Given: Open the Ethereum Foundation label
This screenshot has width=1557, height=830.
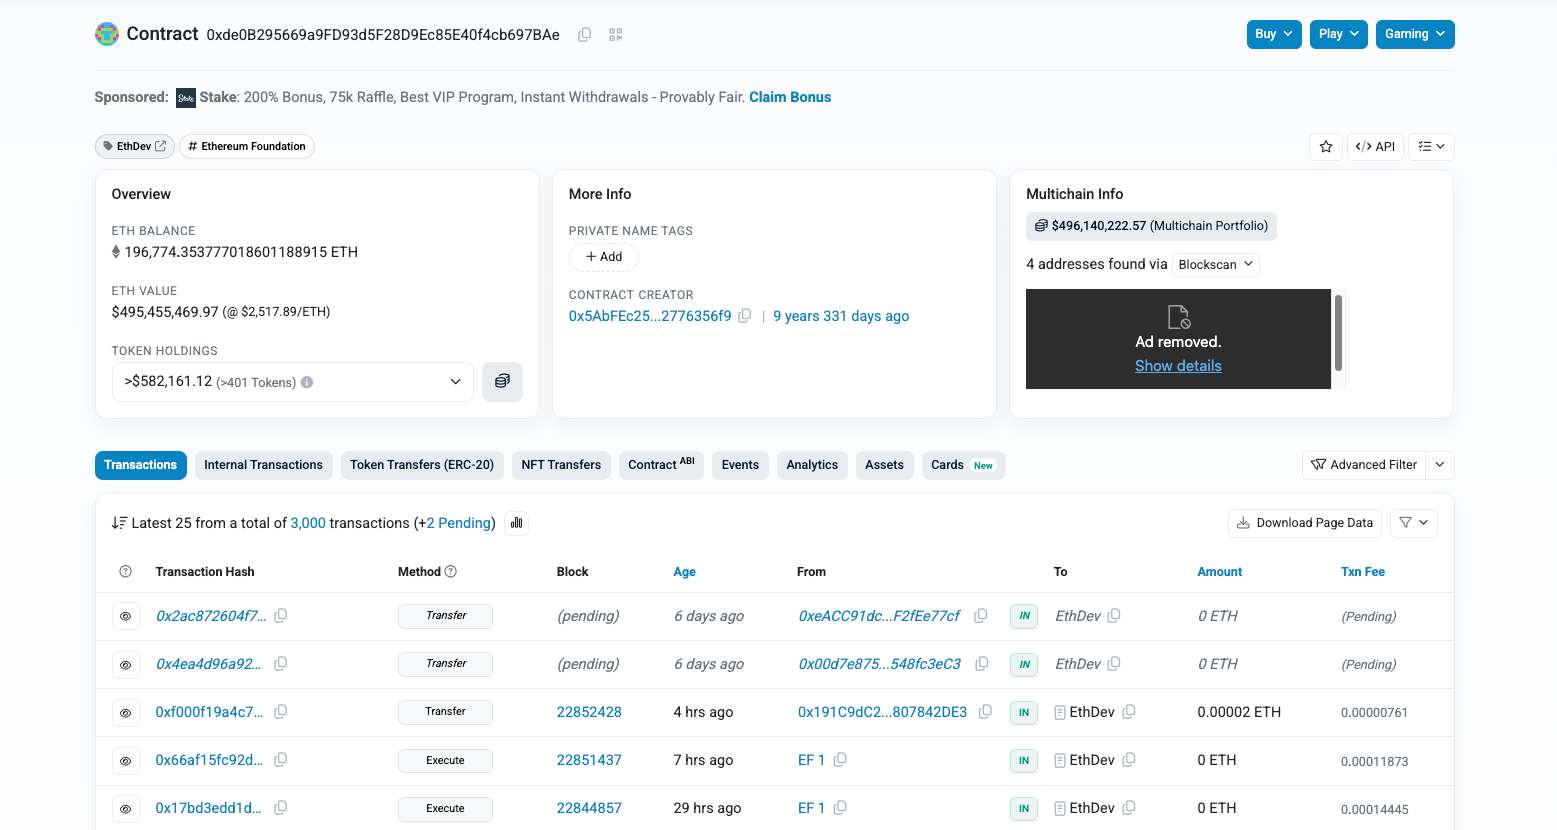Looking at the screenshot, I should [247, 147].
